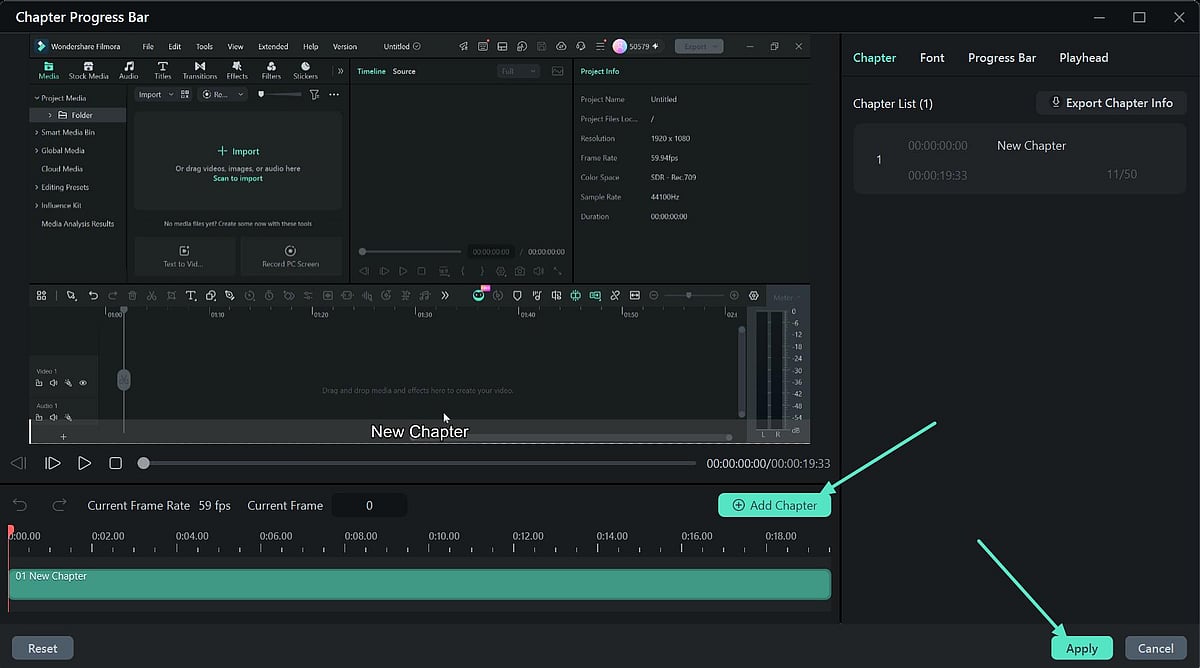Click chapter start time 00:00:00:00
The width and height of the screenshot is (1200, 668).
point(937,146)
